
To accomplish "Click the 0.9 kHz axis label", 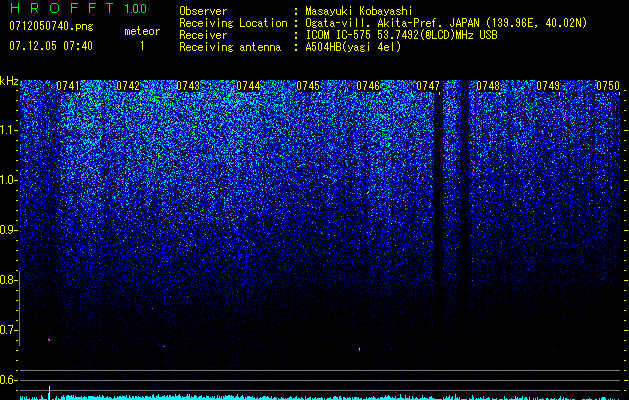I will point(9,230).
